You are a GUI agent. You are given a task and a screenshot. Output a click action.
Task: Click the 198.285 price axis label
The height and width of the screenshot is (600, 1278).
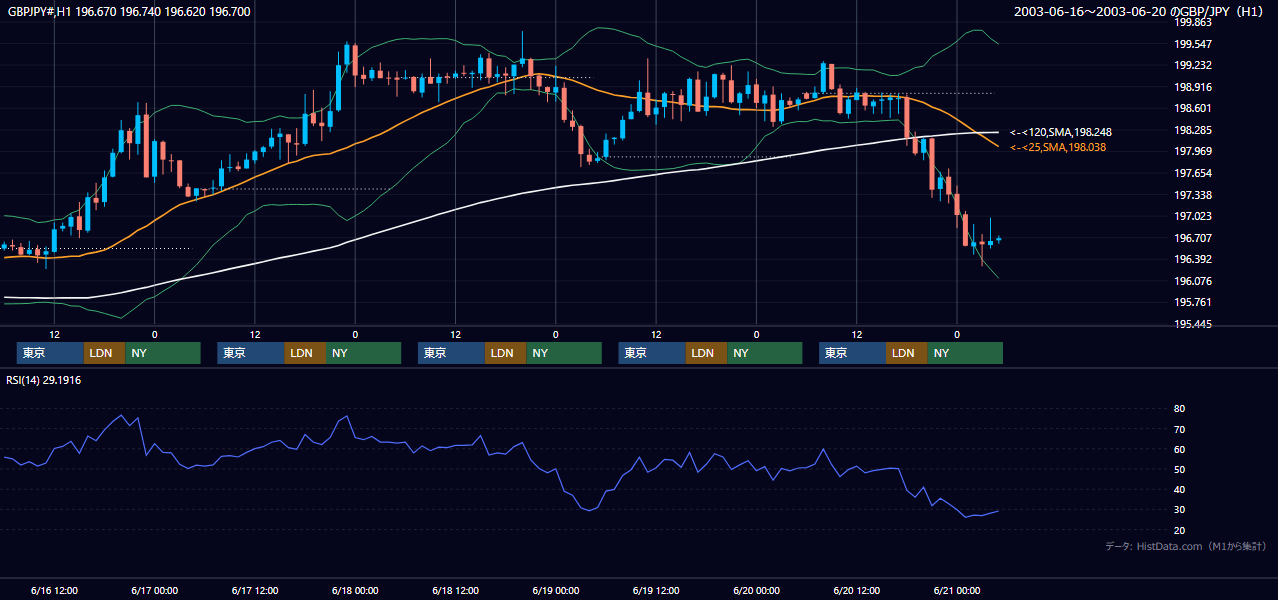(1193, 130)
